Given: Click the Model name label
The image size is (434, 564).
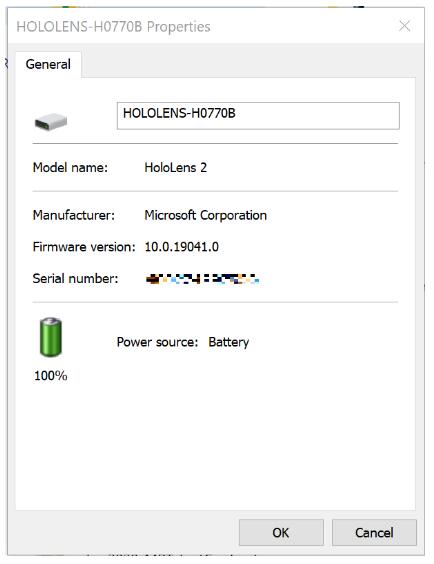Looking at the screenshot, I should point(70,168).
